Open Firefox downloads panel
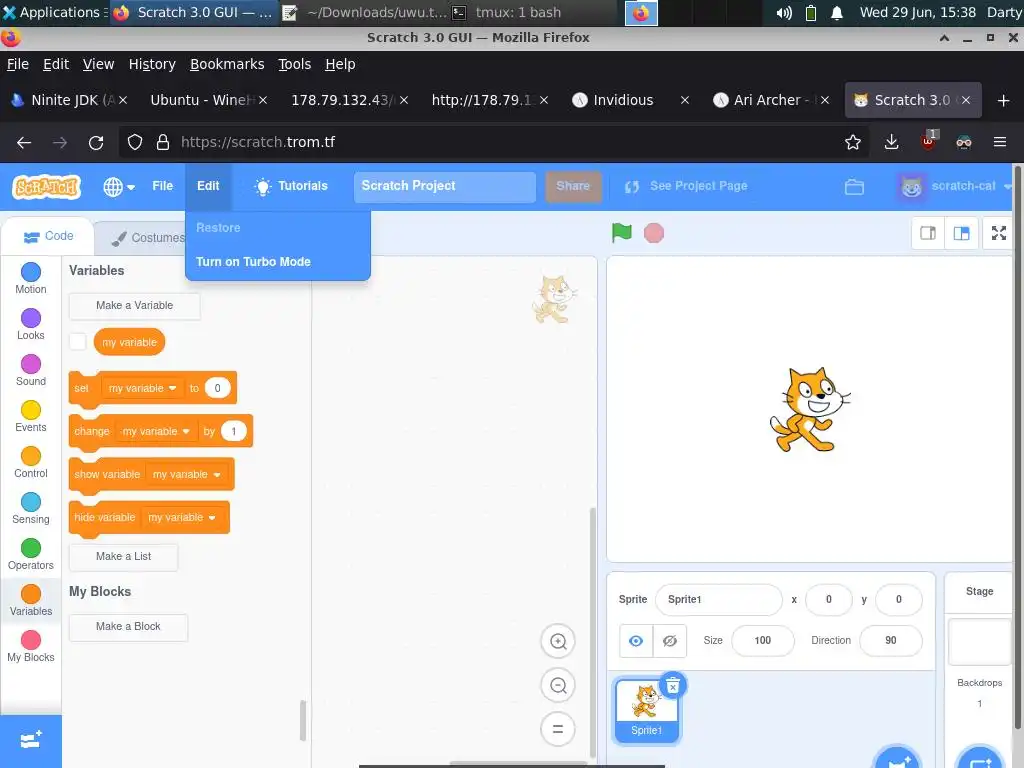The height and width of the screenshot is (768, 1024). pyautogui.click(x=891, y=142)
